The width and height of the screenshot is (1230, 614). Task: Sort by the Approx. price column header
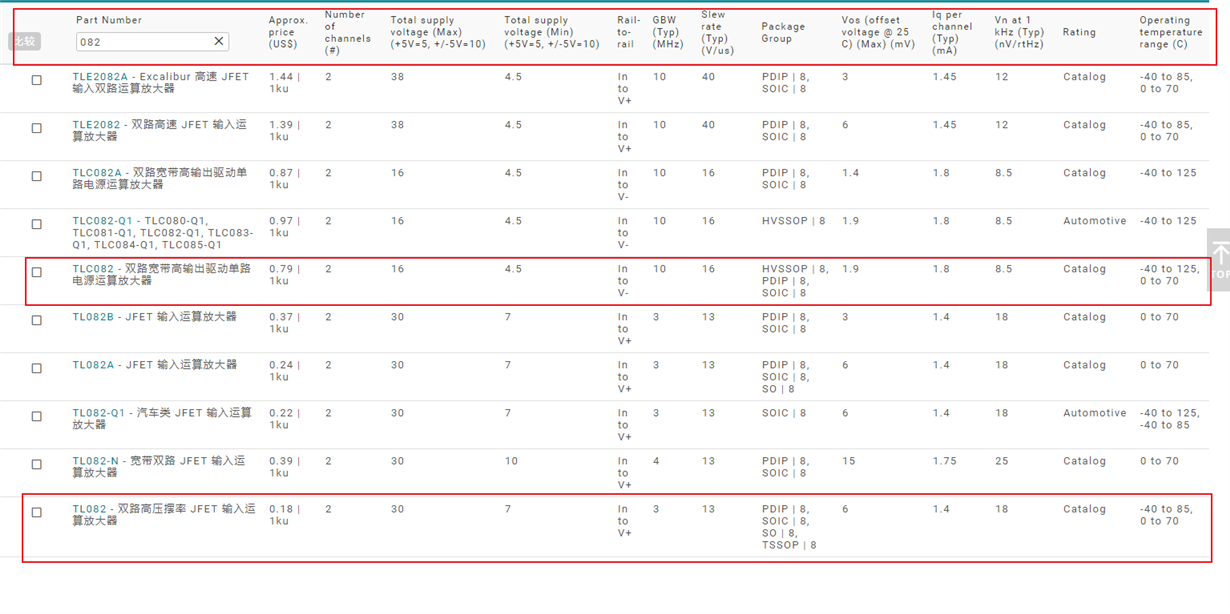288,32
